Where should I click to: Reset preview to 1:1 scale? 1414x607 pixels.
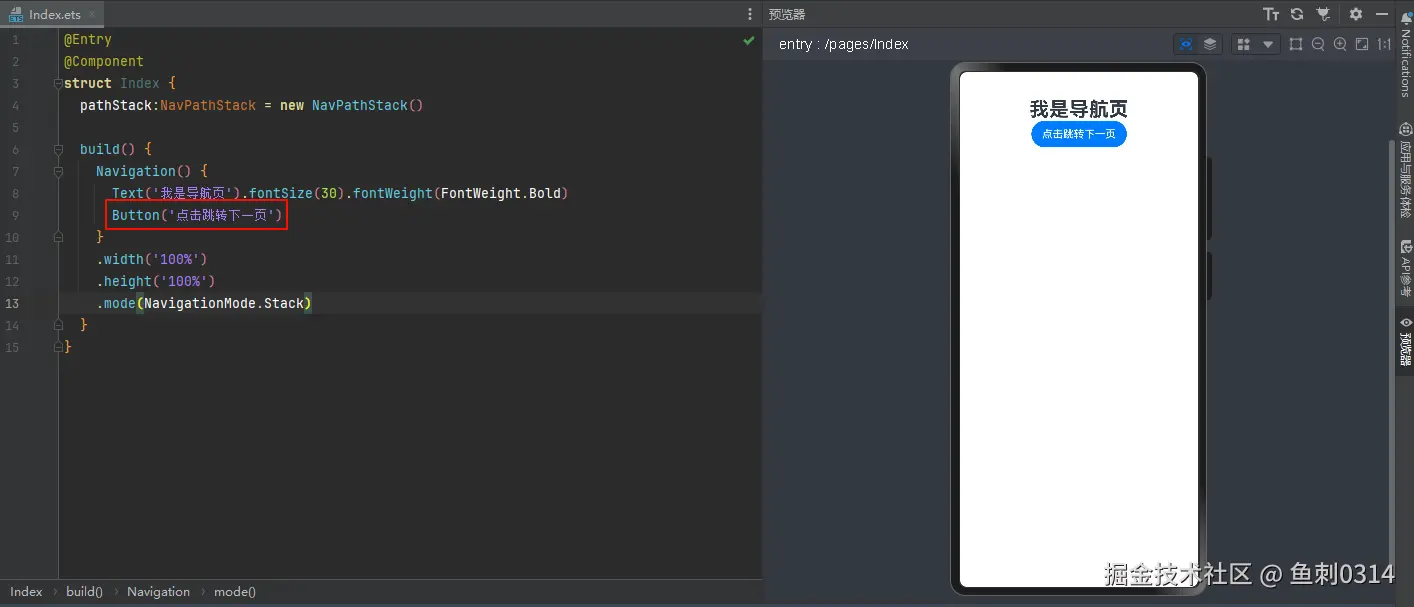pyautogui.click(x=1384, y=44)
